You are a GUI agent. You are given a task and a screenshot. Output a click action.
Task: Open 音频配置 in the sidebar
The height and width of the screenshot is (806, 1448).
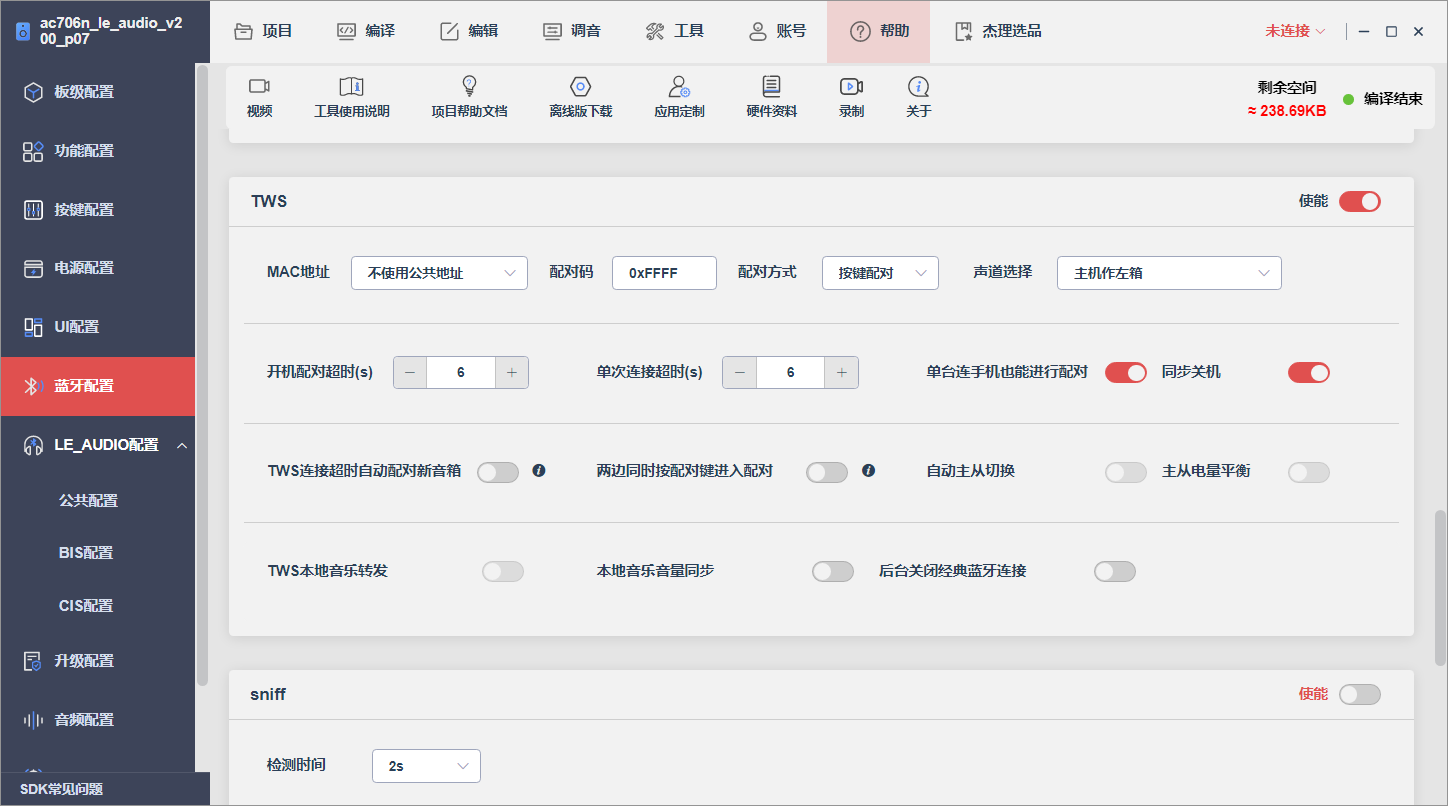[98, 720]
